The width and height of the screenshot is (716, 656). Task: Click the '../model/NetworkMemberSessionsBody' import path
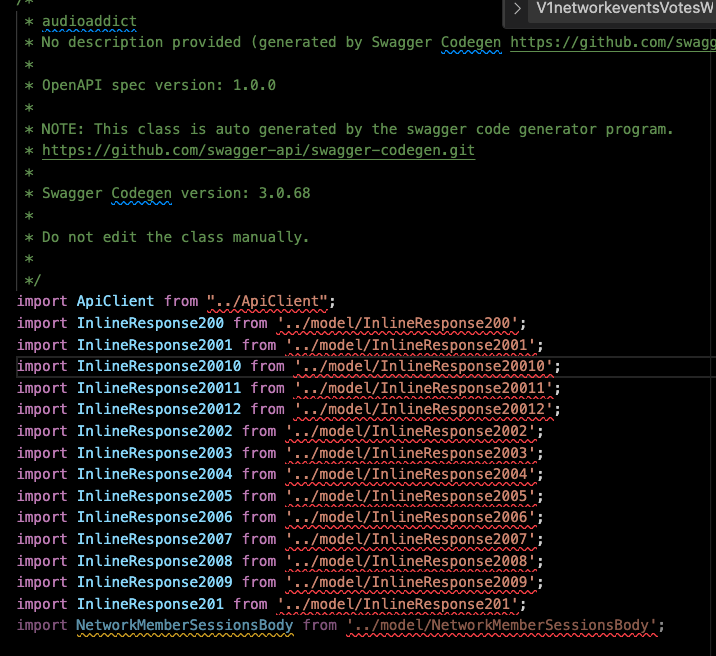(x=505, y=625)
